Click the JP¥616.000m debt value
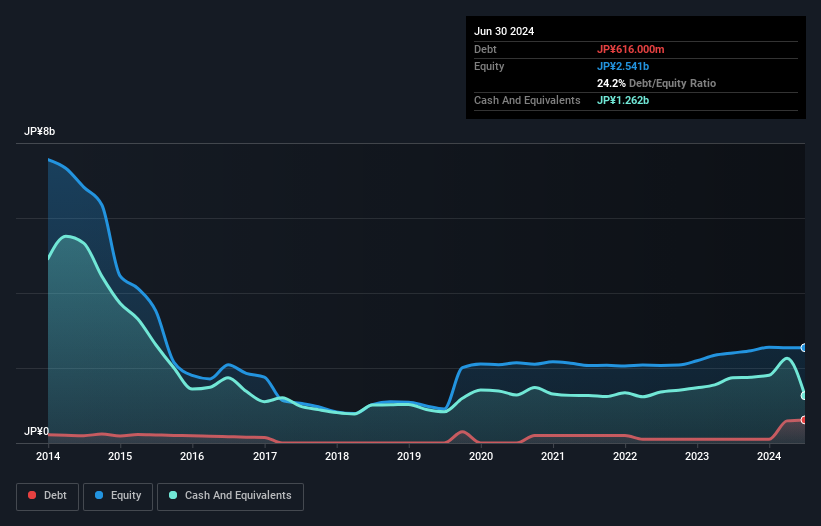This screenshot has height=526, width=821. (630, 49)
